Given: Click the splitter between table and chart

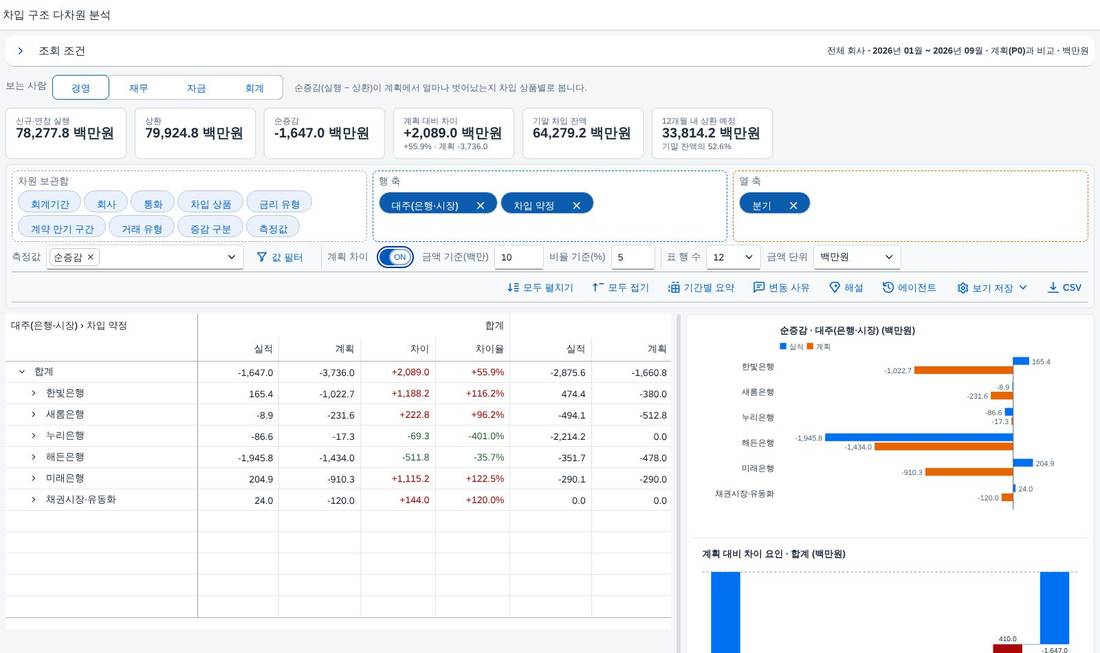Looking at the screenshot, I should pos(678,483).
